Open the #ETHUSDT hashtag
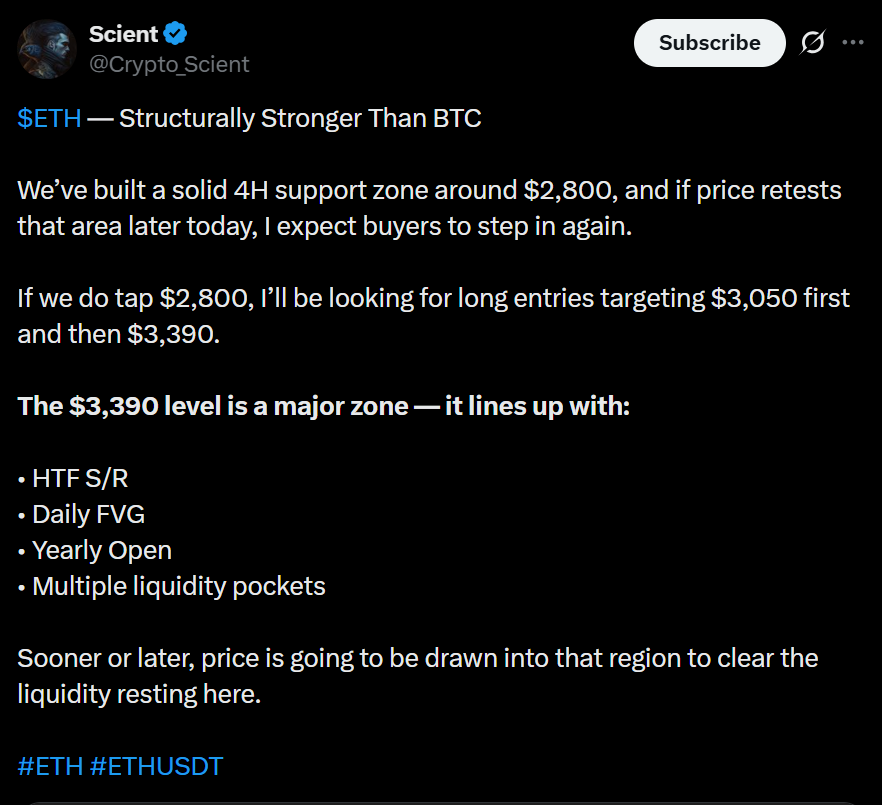 coord(156,767)
